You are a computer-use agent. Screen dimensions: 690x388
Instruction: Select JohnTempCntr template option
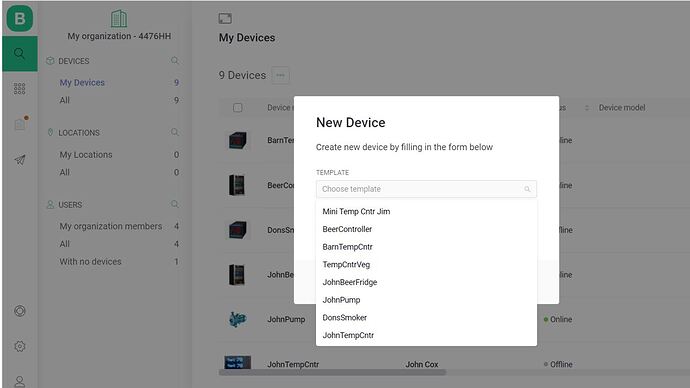(x=426, y=335)
